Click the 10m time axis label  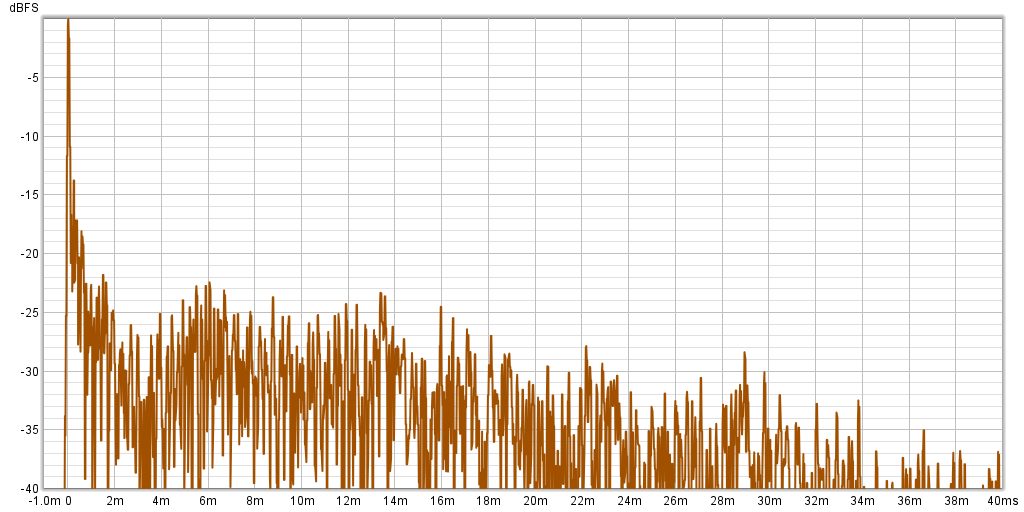pos(302,502)
